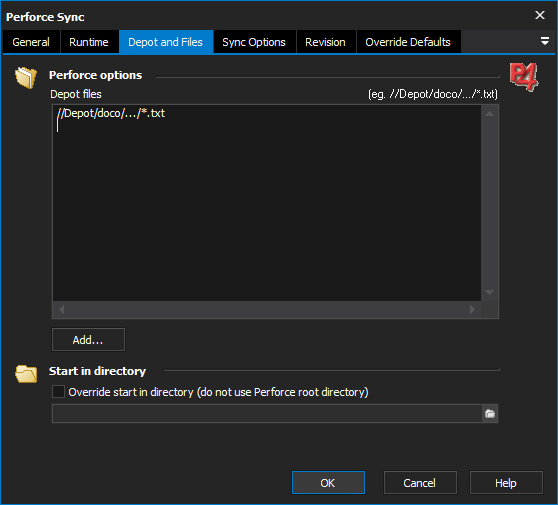Cancel the Perforce Sync dialog

pos(420,483)
